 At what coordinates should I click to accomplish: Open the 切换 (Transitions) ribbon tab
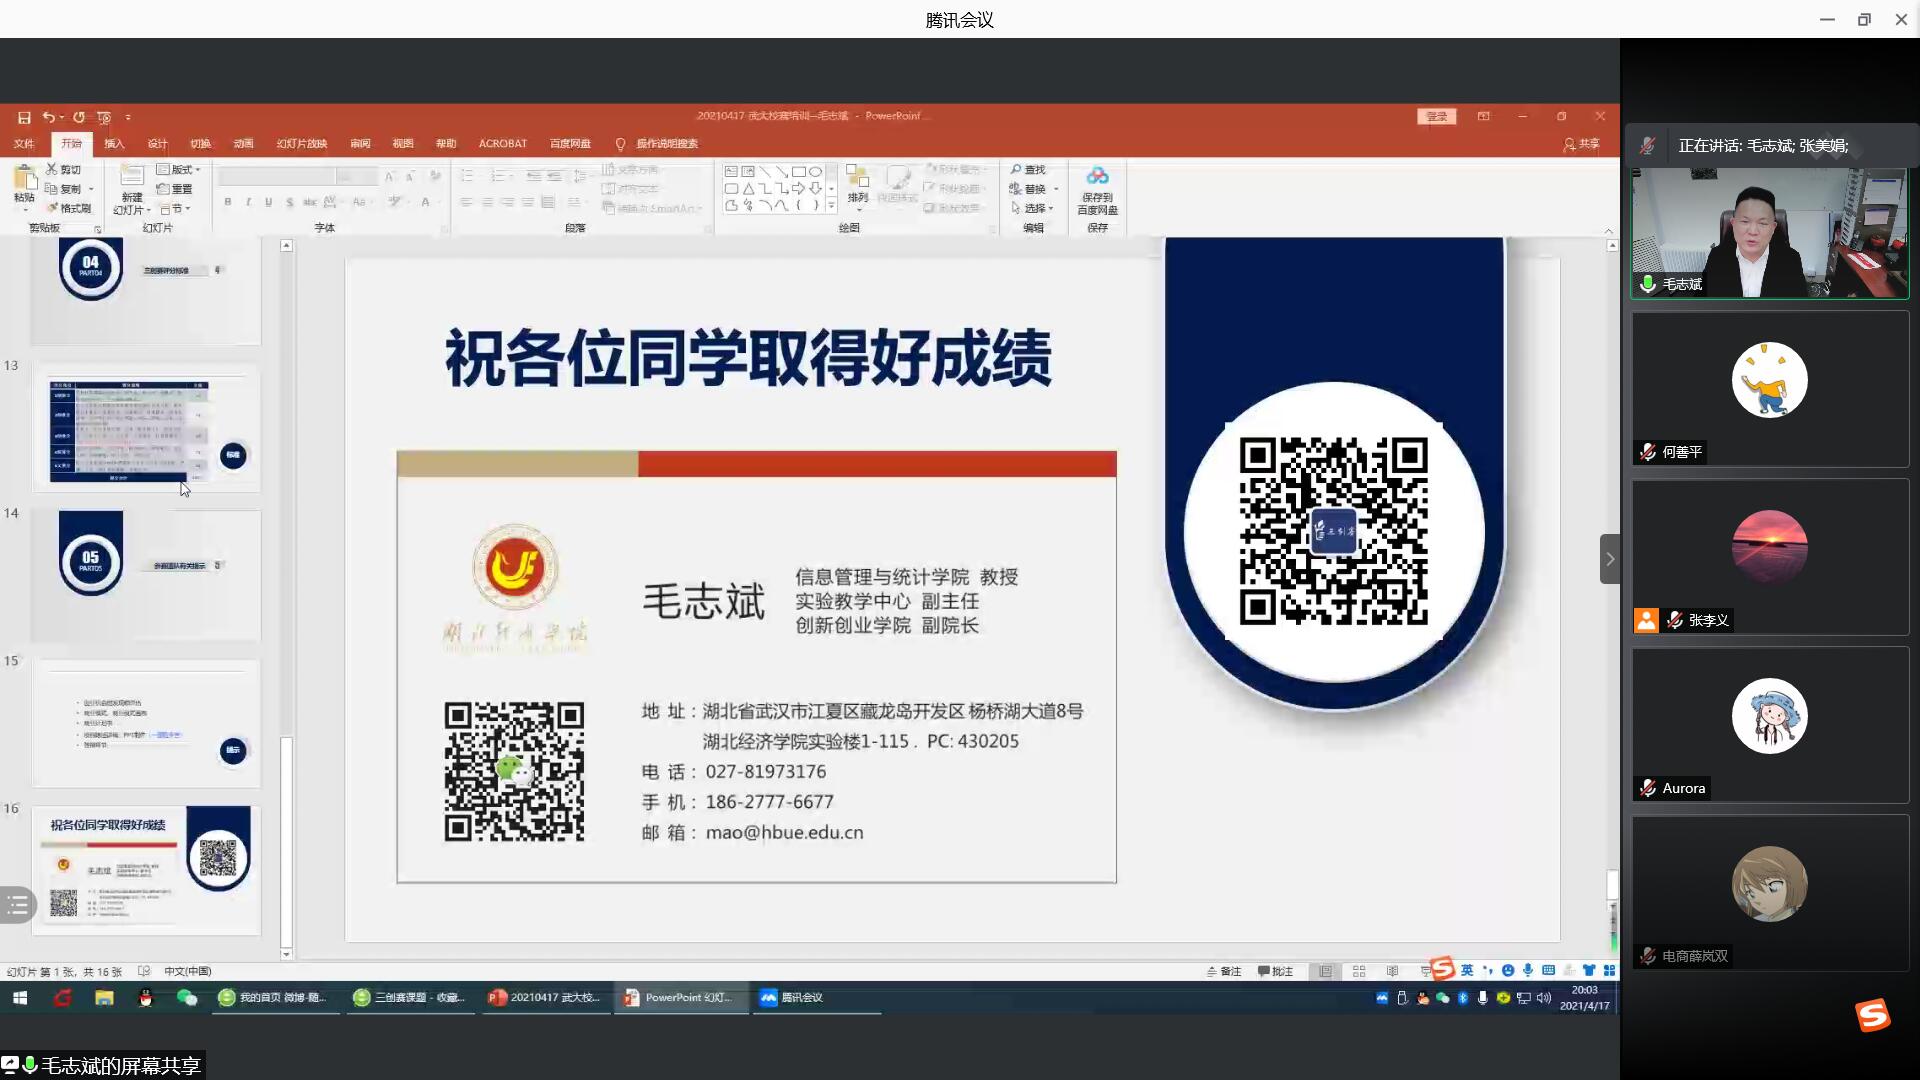(x=200, y=144)
